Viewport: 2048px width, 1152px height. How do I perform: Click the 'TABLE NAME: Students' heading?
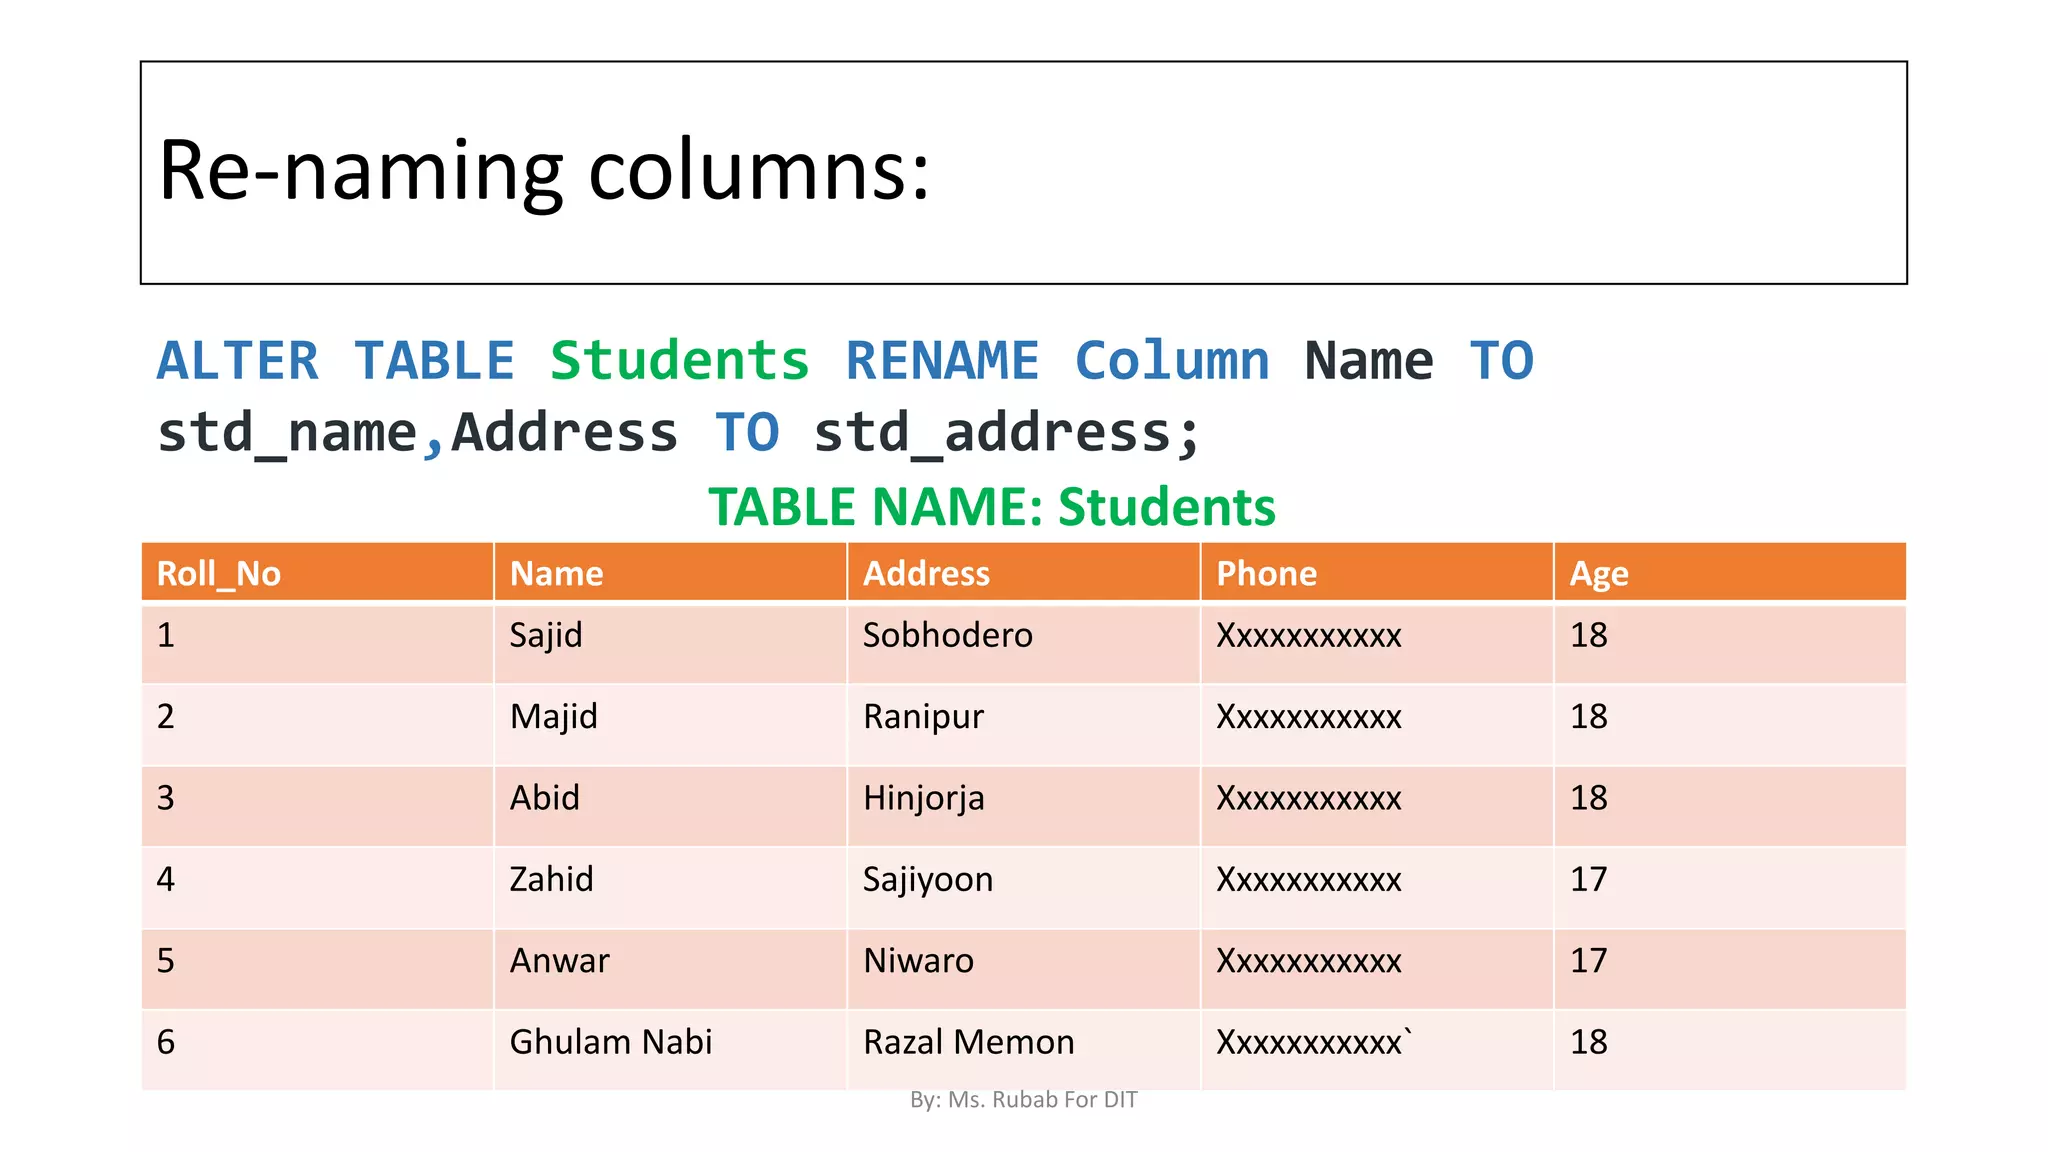pyautogui.click(x=992, y=506)
